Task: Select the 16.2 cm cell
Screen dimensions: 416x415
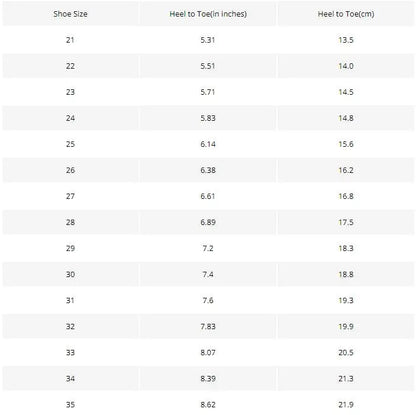Action: pos(346,170)
